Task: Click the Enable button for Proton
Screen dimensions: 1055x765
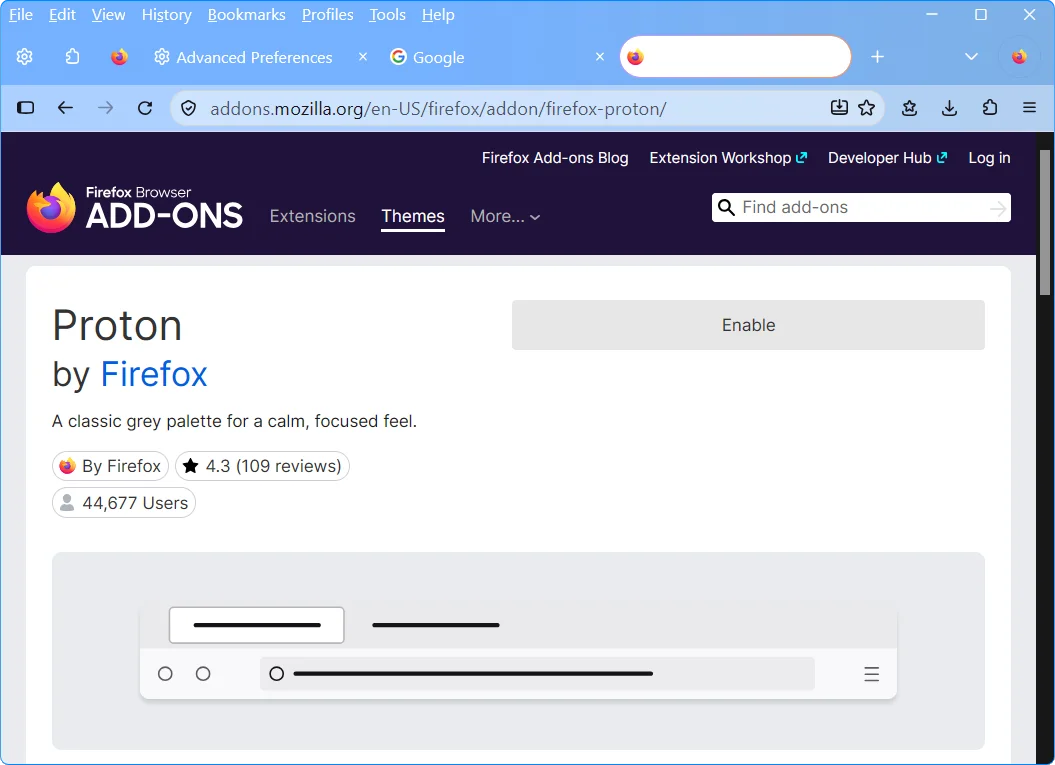Action: 748,325
